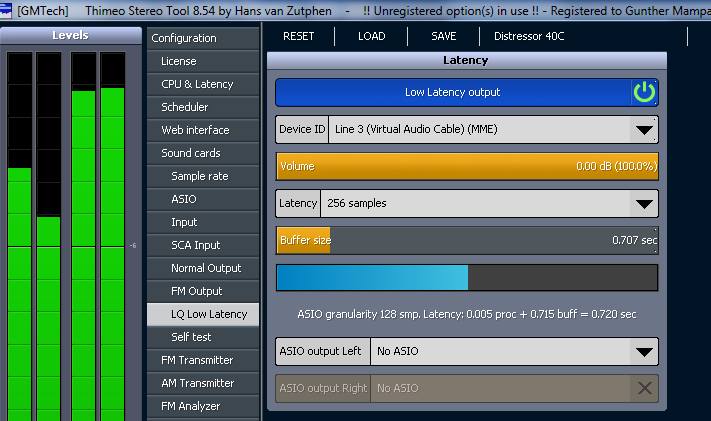Select the Distressor 40C preset name

tap(529, 36)
